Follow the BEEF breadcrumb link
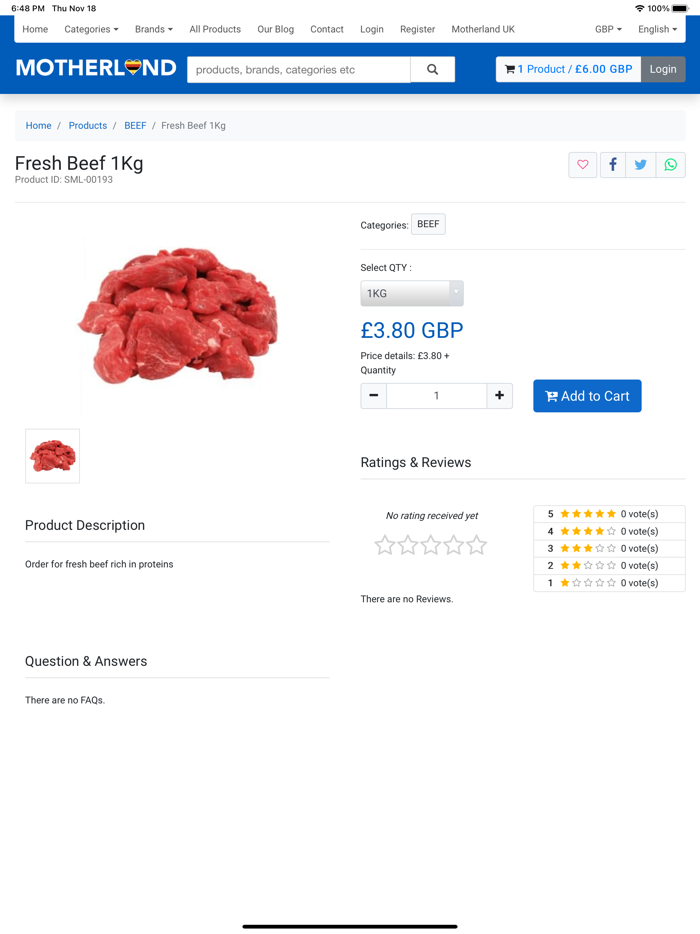The image size is (700, 934). click(135, 126)
